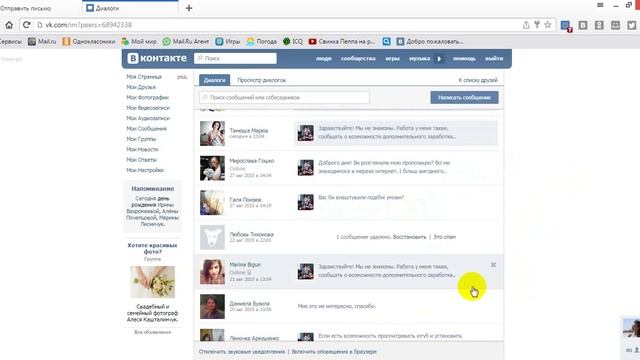Open a new tab with plus icon

tap(189, 8)
